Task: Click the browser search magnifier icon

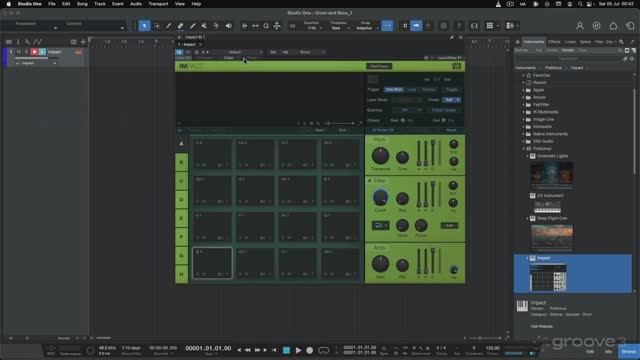Action: [621, 42]
